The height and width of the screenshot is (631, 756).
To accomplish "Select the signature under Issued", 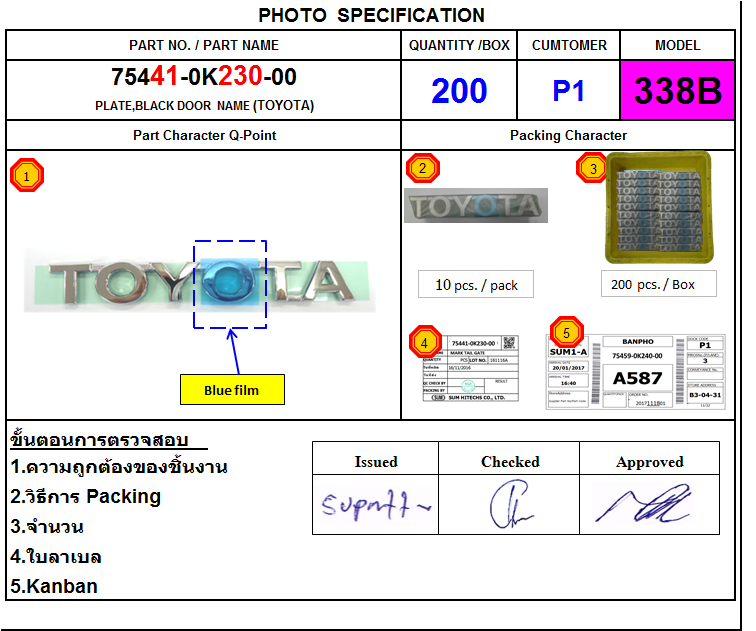I will click(377, 505).
